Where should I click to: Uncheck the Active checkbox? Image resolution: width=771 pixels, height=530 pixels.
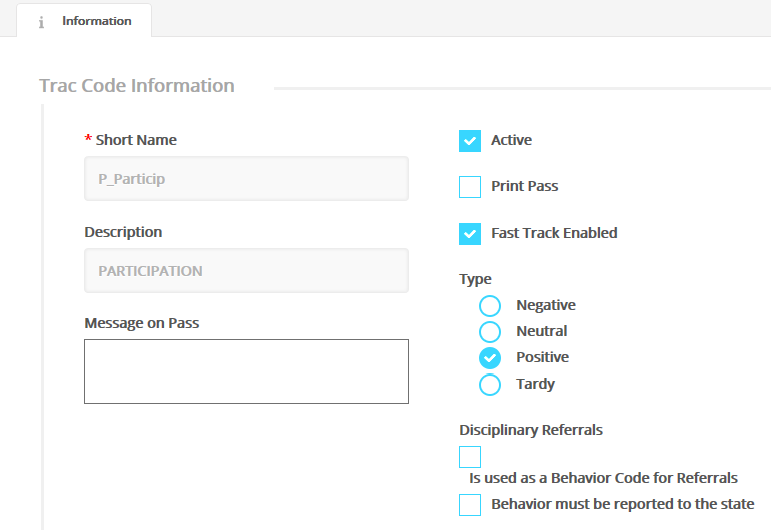470,141
